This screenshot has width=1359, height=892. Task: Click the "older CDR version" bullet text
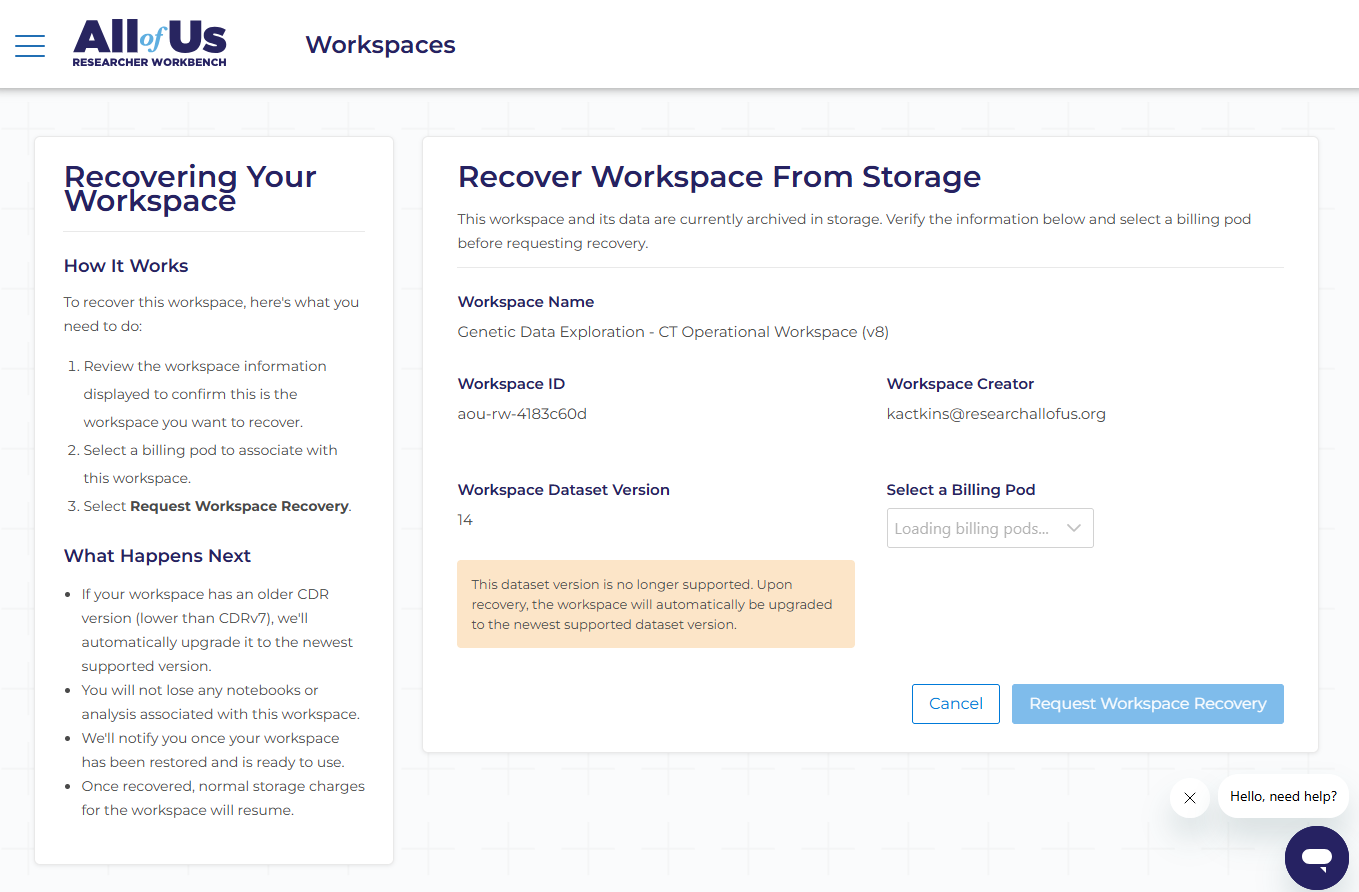pyautogui.click(x=217, y=630)
